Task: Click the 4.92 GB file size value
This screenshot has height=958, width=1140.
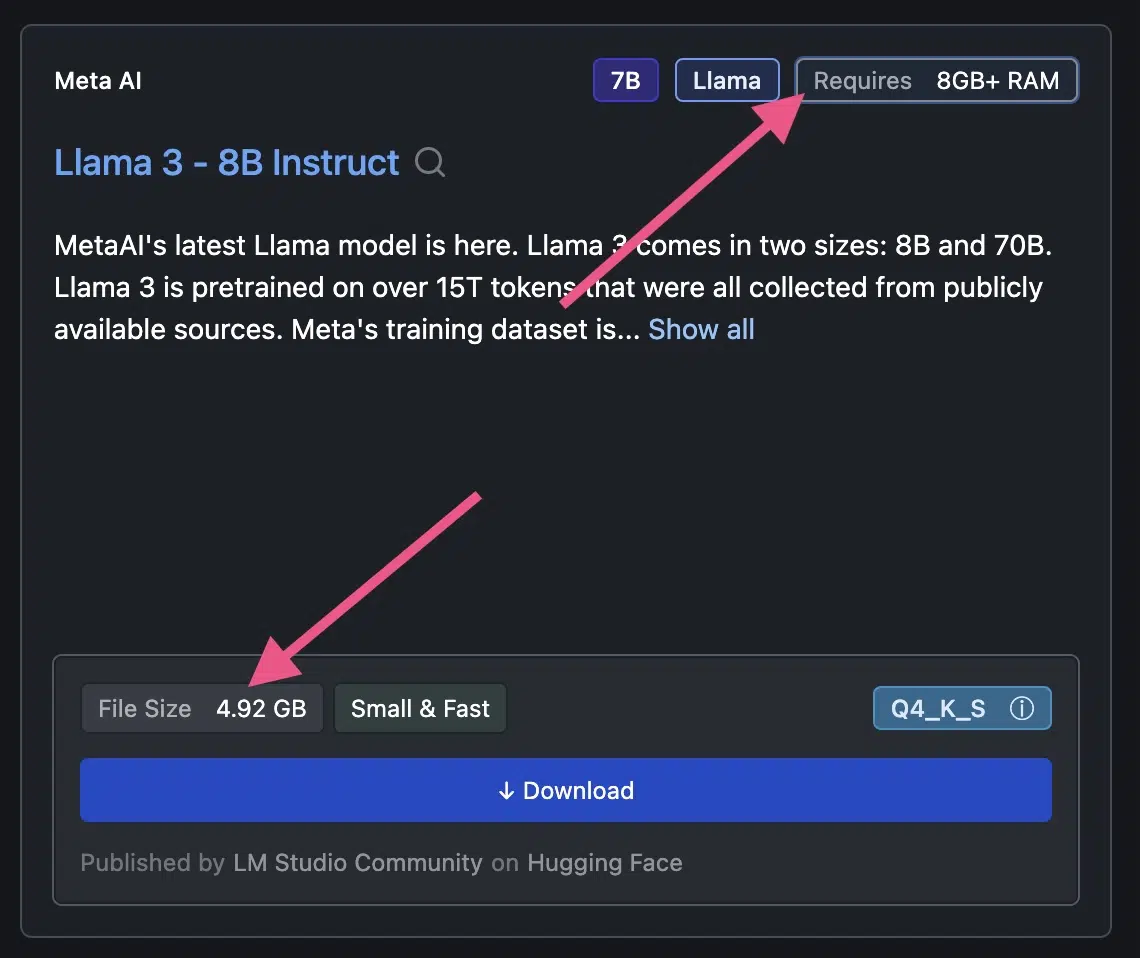Action: (x=263, y=708)
